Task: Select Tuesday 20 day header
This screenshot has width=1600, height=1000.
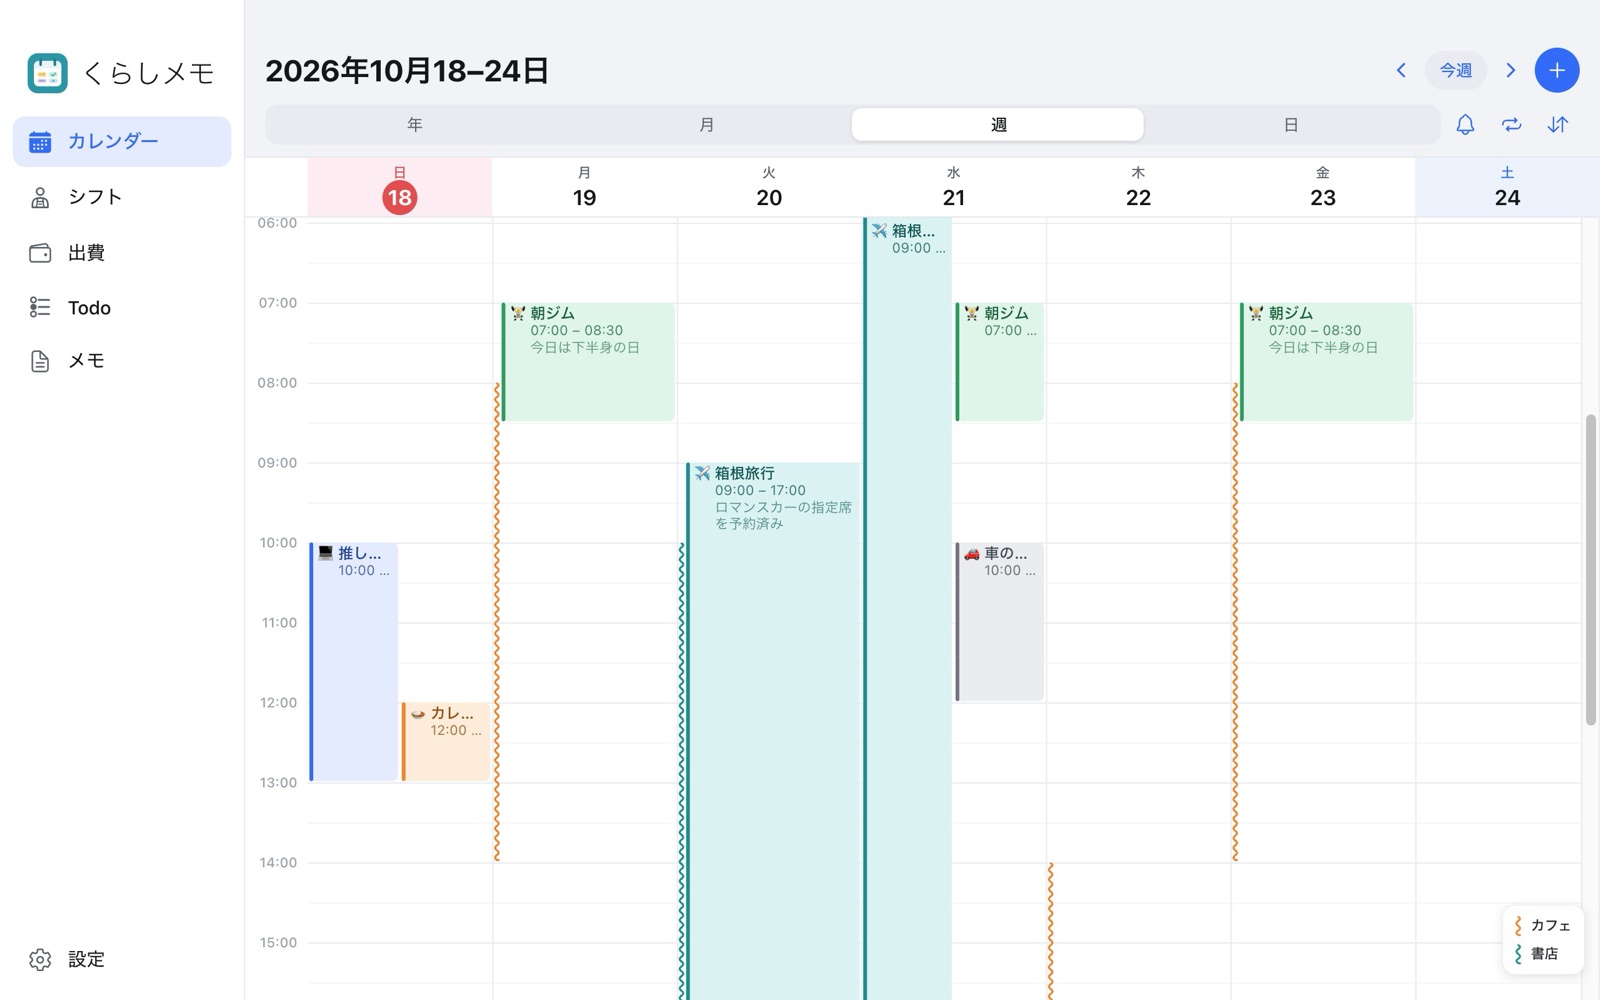Action: [x=769, y=188]
